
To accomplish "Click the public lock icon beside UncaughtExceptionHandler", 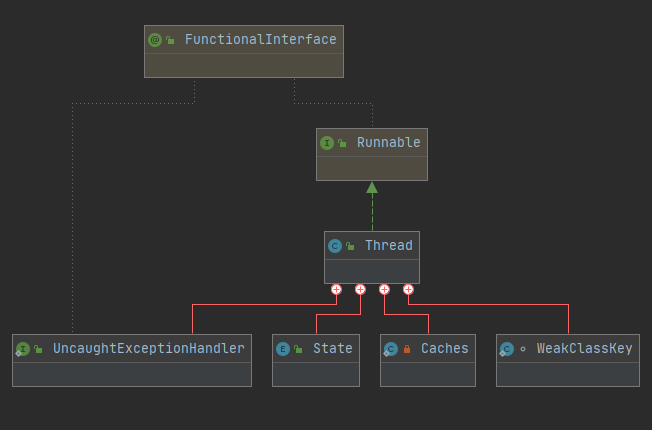I will pyautogui.click(x=38, y=349).
